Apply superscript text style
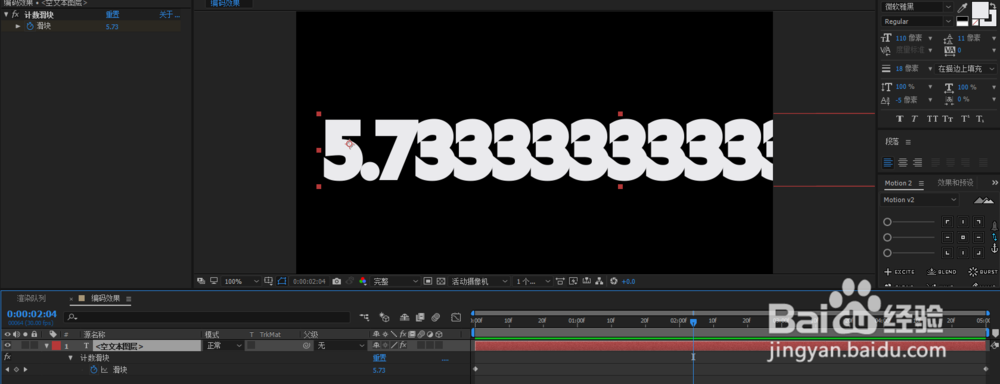 [x=965, y=119]
